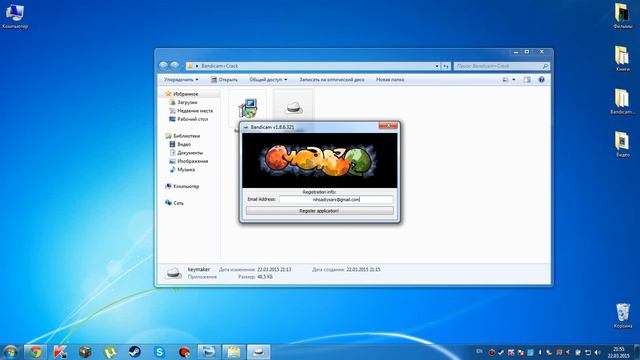Open the Компьютер desktop icon
Screen dimensions: 640x360
(x=15, y=16)
